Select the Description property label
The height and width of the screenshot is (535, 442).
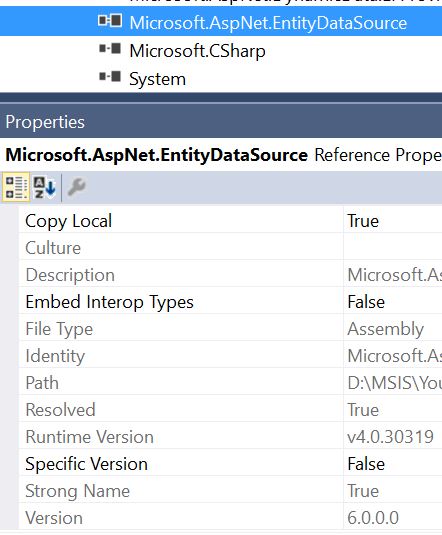click(x=70, y=275)
